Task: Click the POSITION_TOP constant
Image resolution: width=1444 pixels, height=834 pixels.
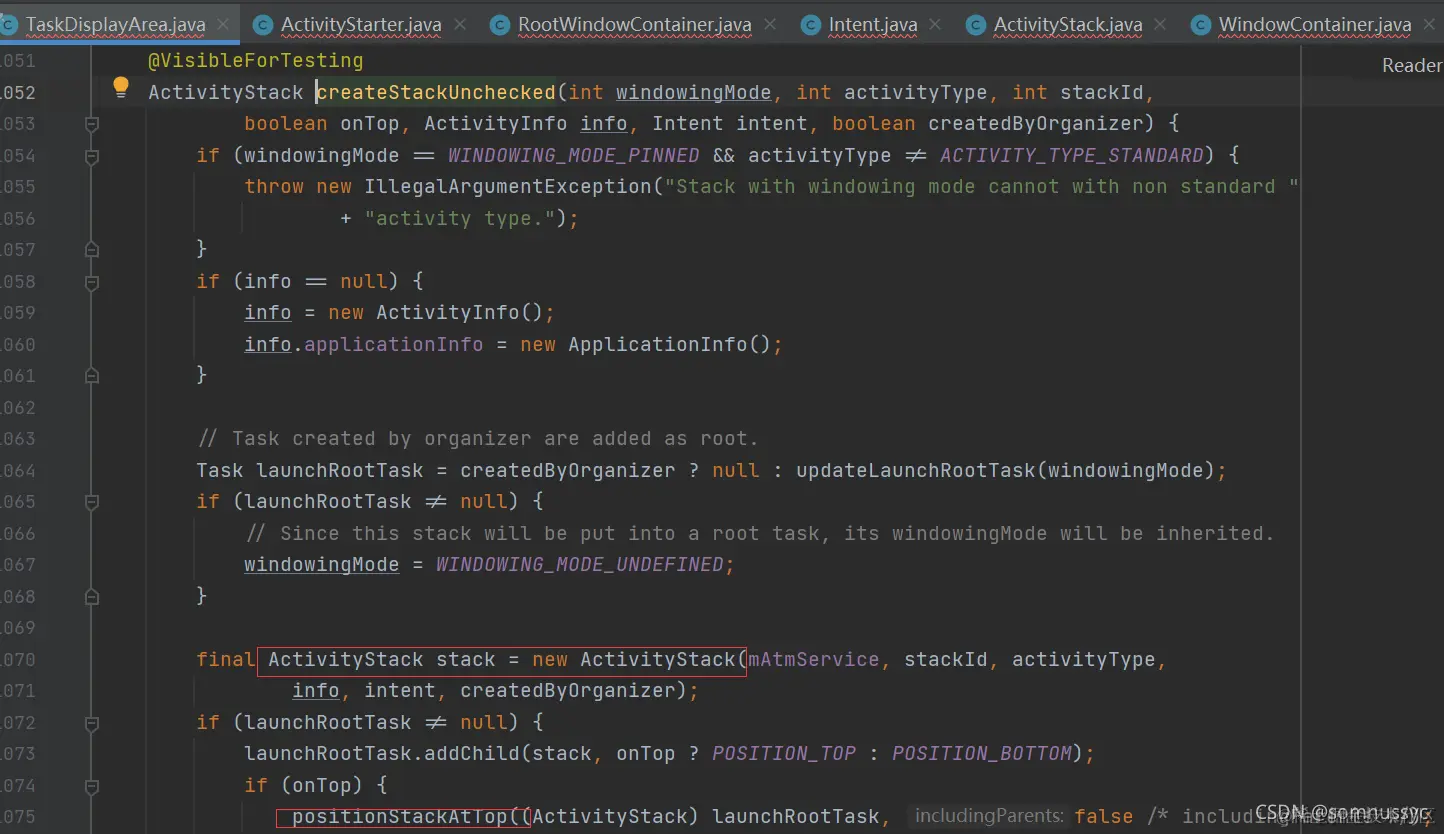Action: [x=784, y=753]
